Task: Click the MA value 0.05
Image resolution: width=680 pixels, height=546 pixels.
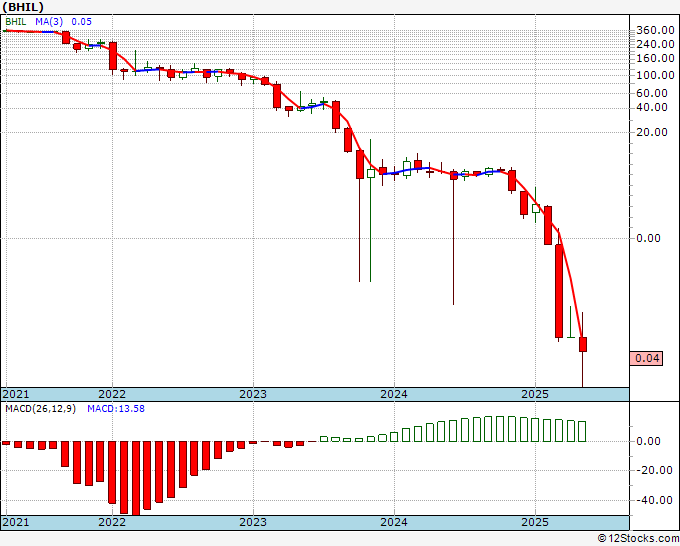Action: click(81, 22)
